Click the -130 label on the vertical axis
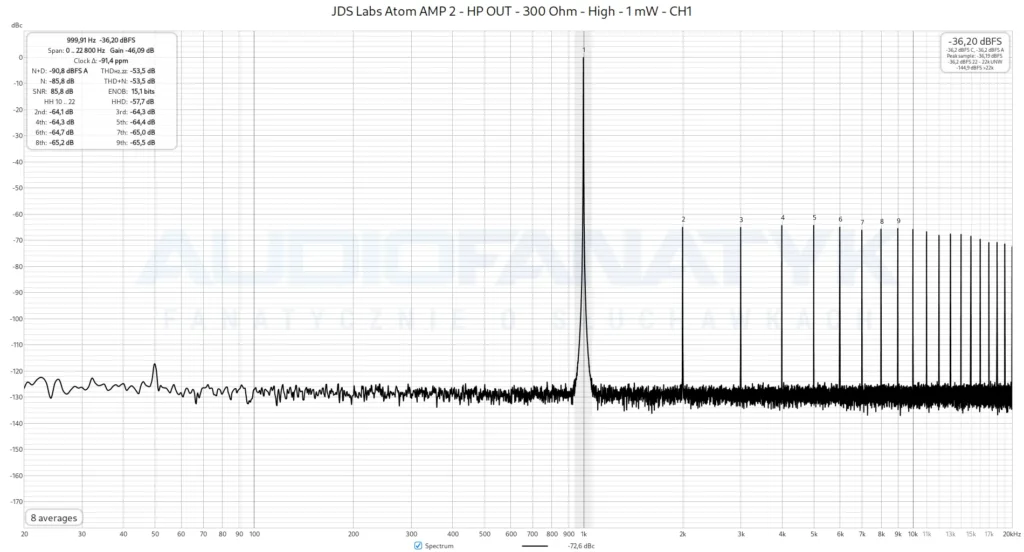 pos(16,397)
